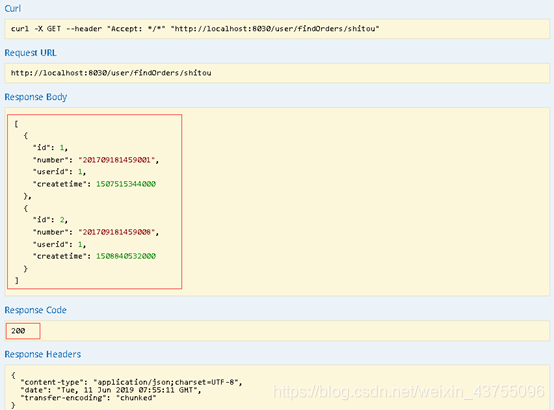This screenshot has height=410, width=554.
Task: Click the Request URL heading
Action: pyautogui.click(x=30, y=53)
